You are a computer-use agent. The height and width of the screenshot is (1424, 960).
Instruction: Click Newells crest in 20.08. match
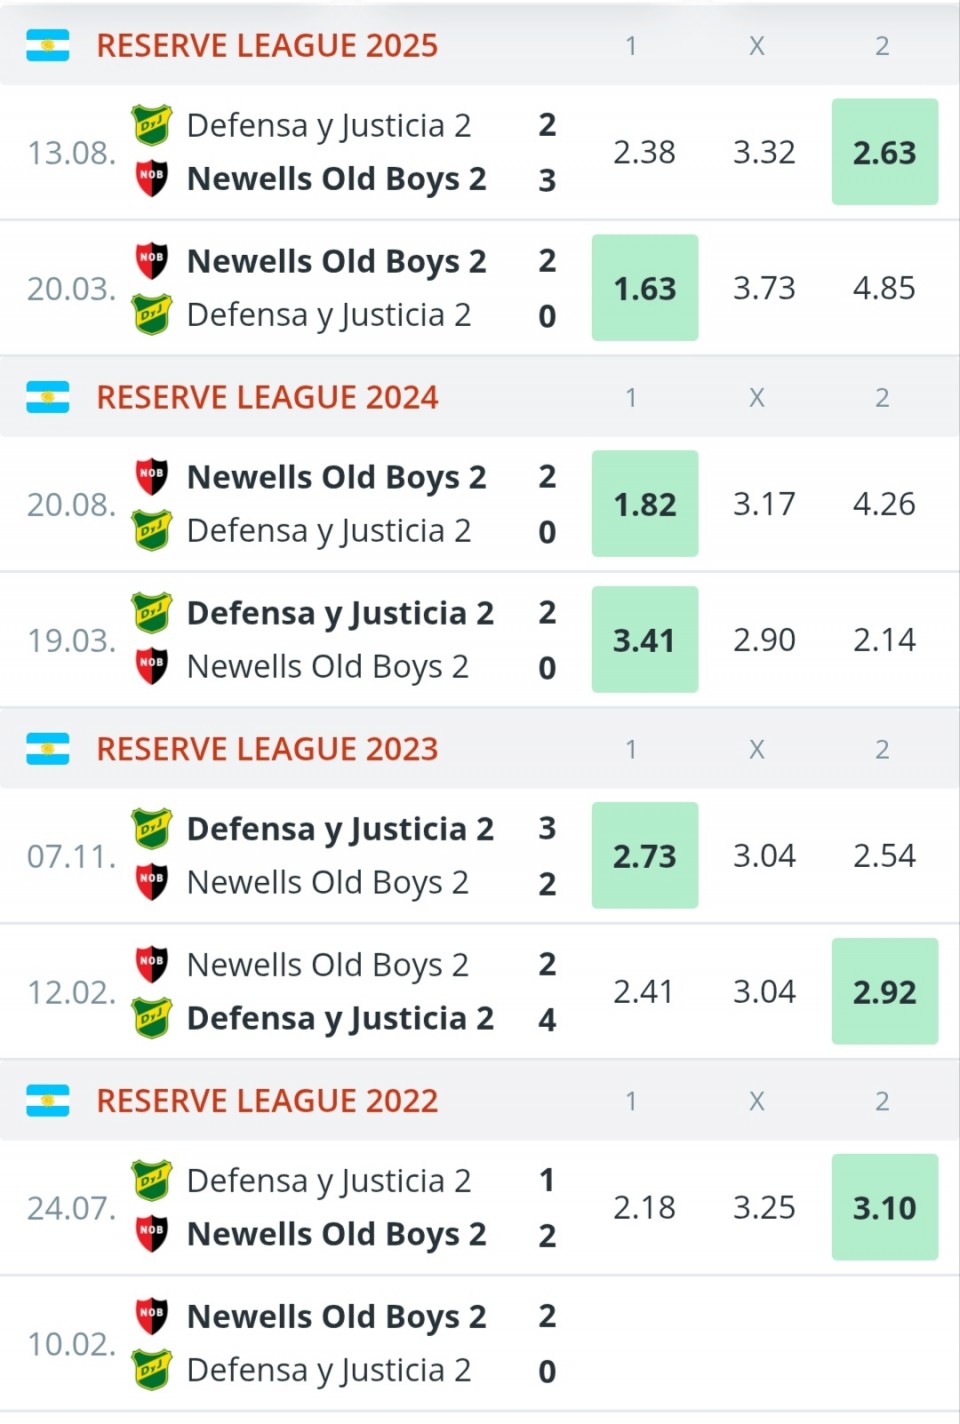(x=152, y=477)
